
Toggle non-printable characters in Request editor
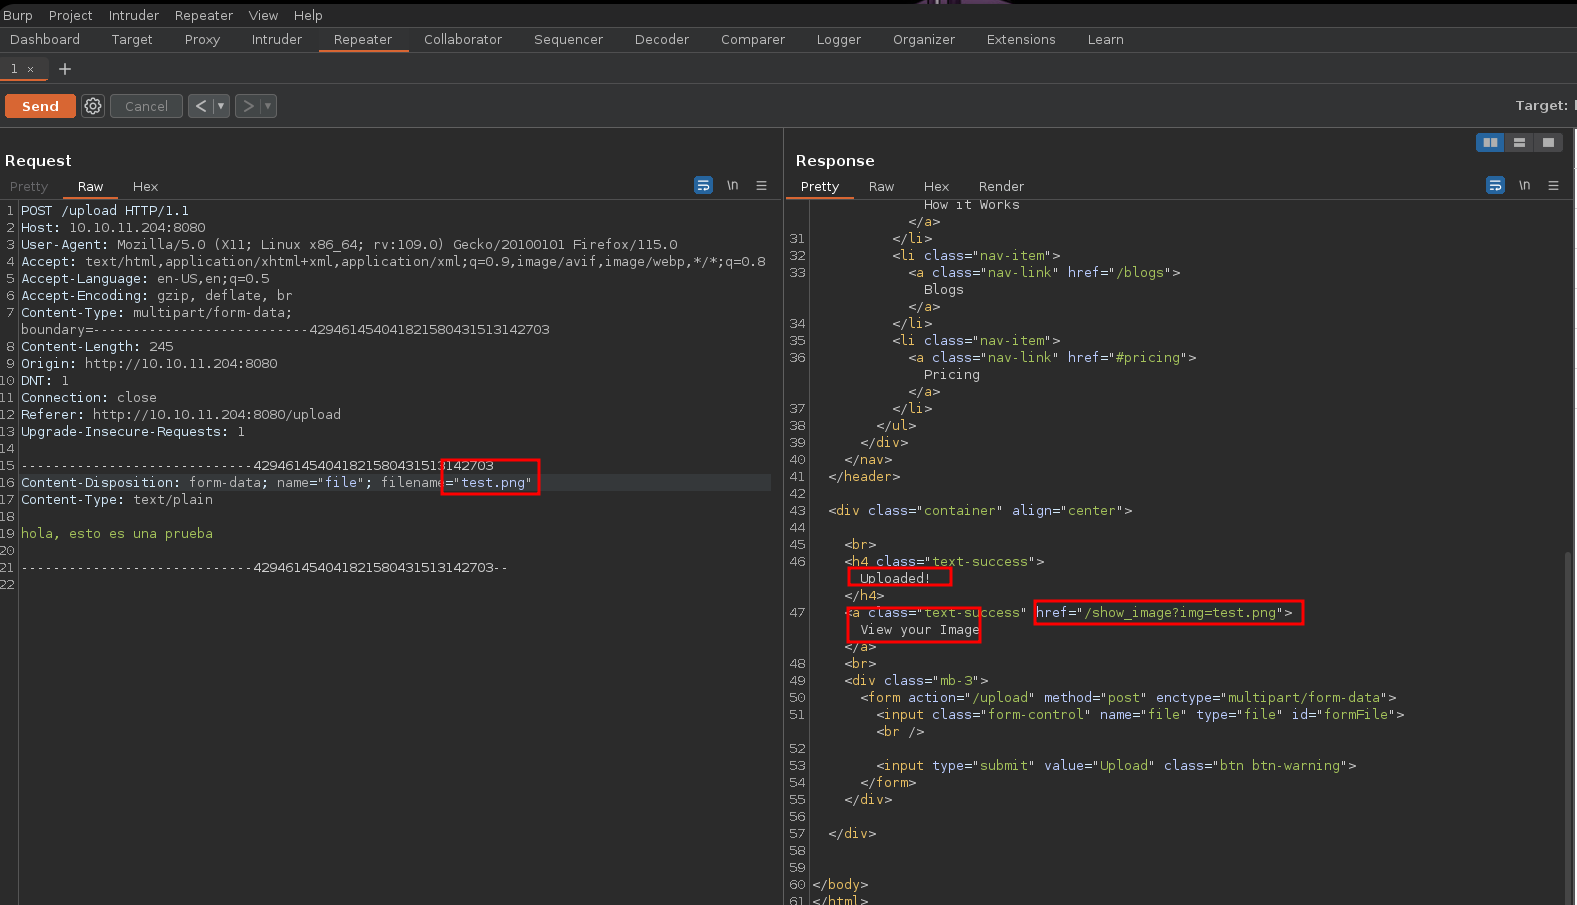[732, 186]
